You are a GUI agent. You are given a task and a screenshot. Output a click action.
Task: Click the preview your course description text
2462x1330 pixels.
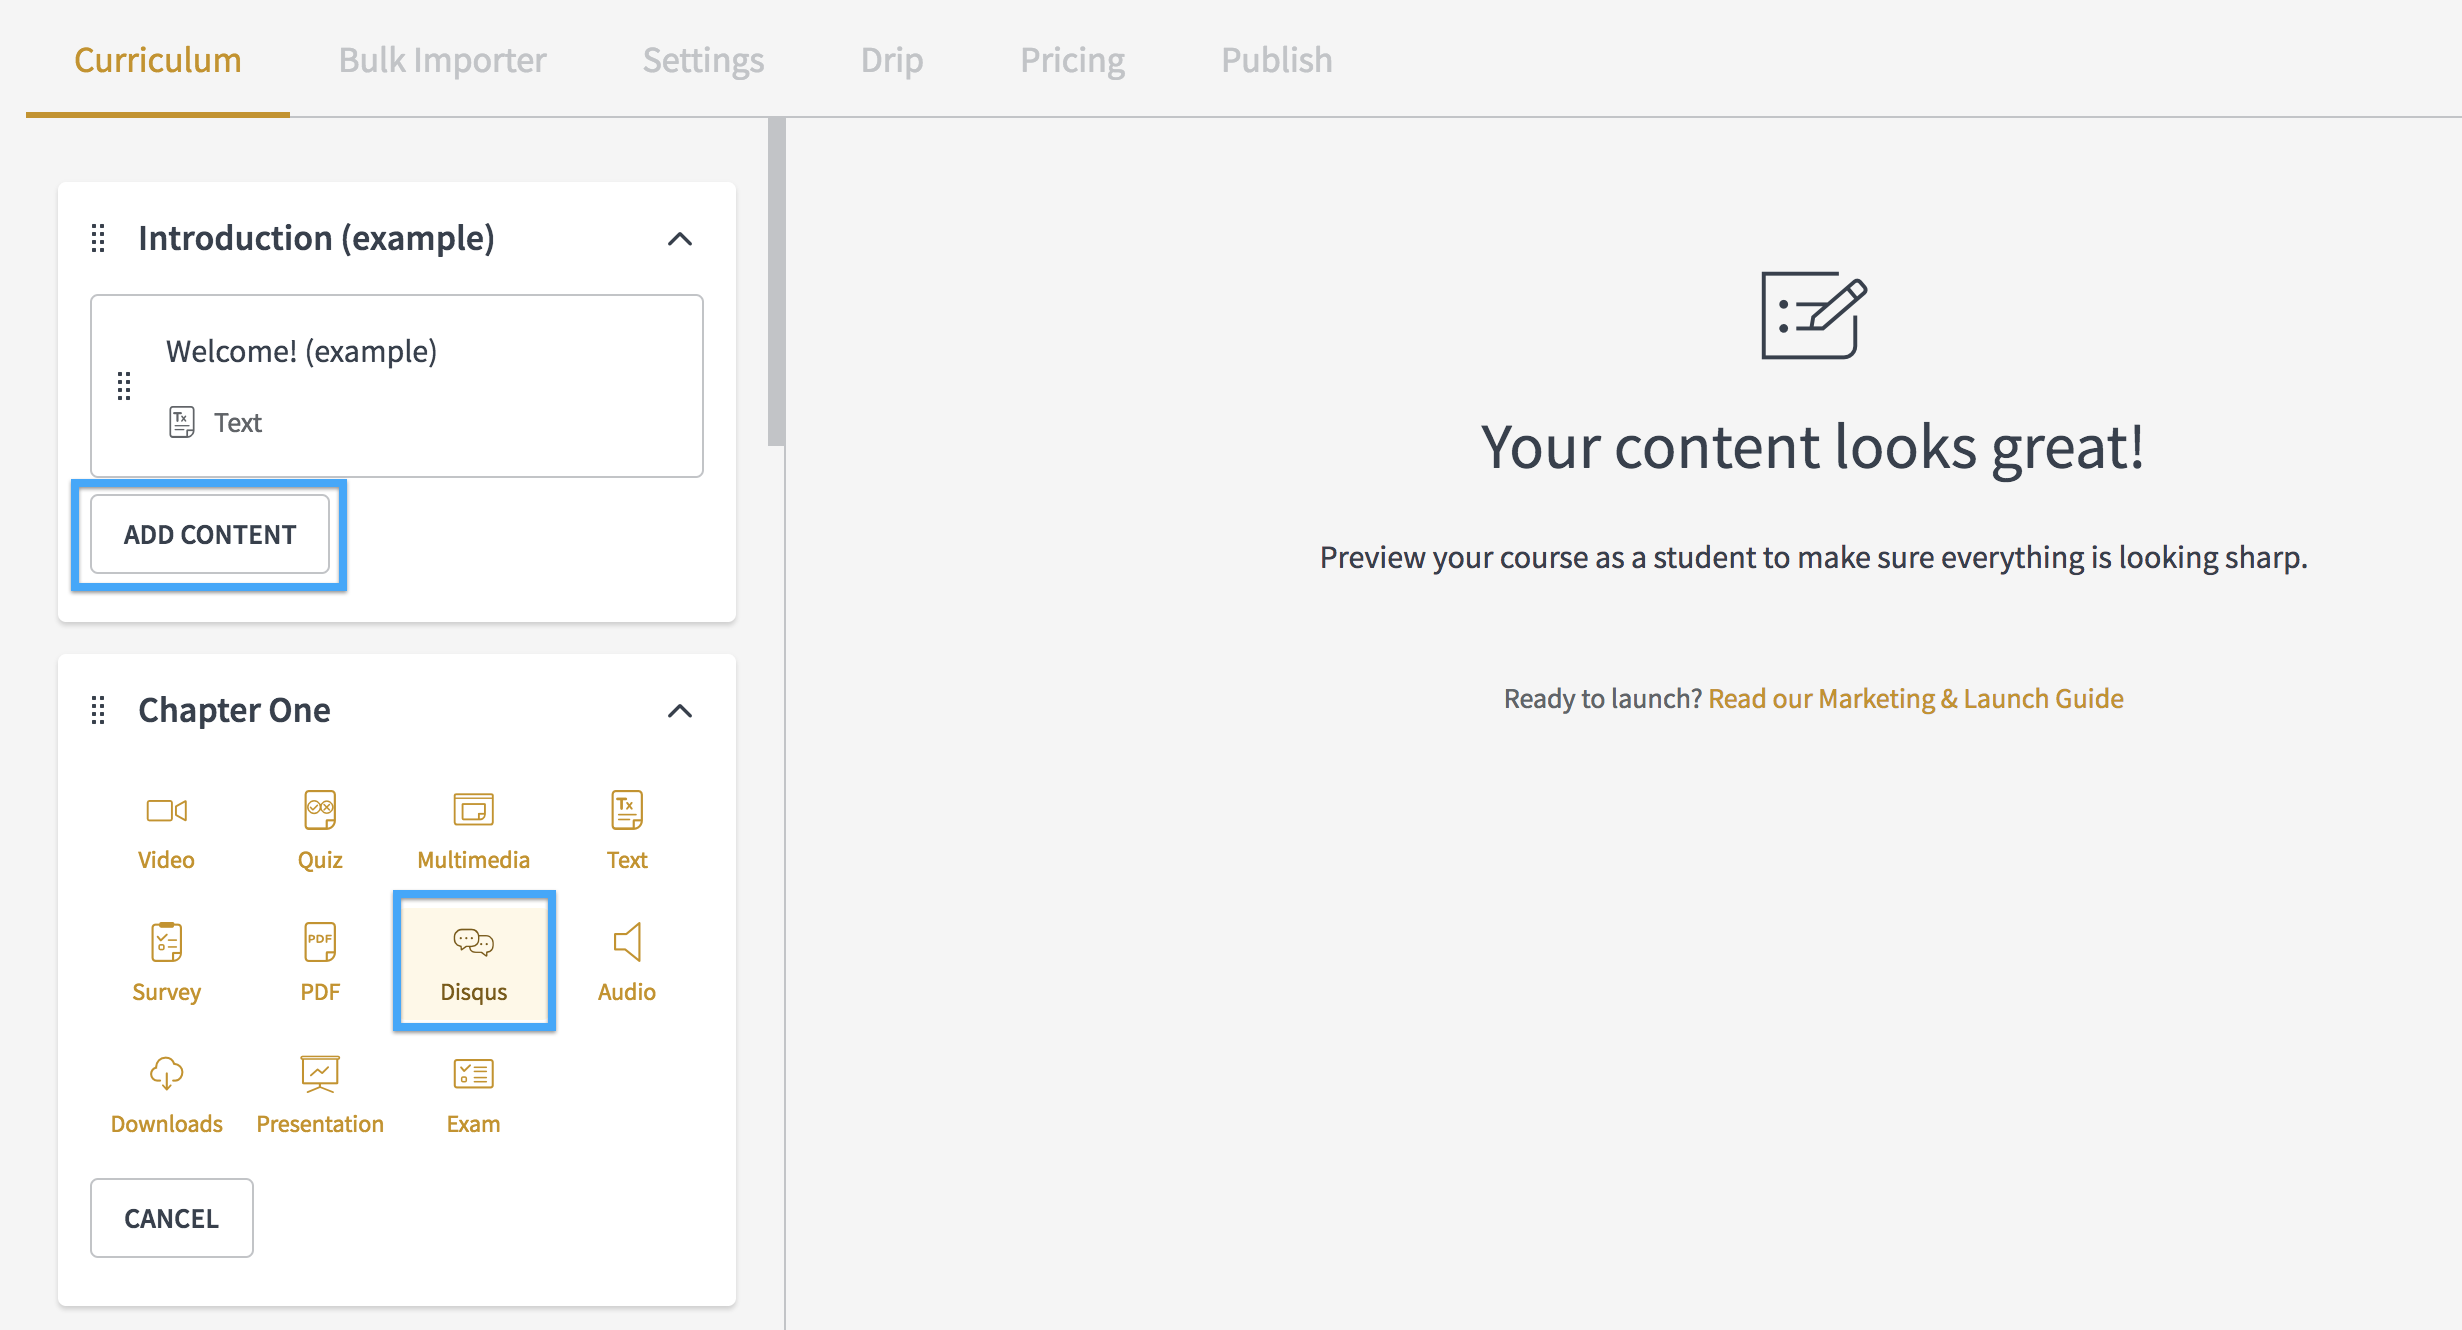point(1813,557)
